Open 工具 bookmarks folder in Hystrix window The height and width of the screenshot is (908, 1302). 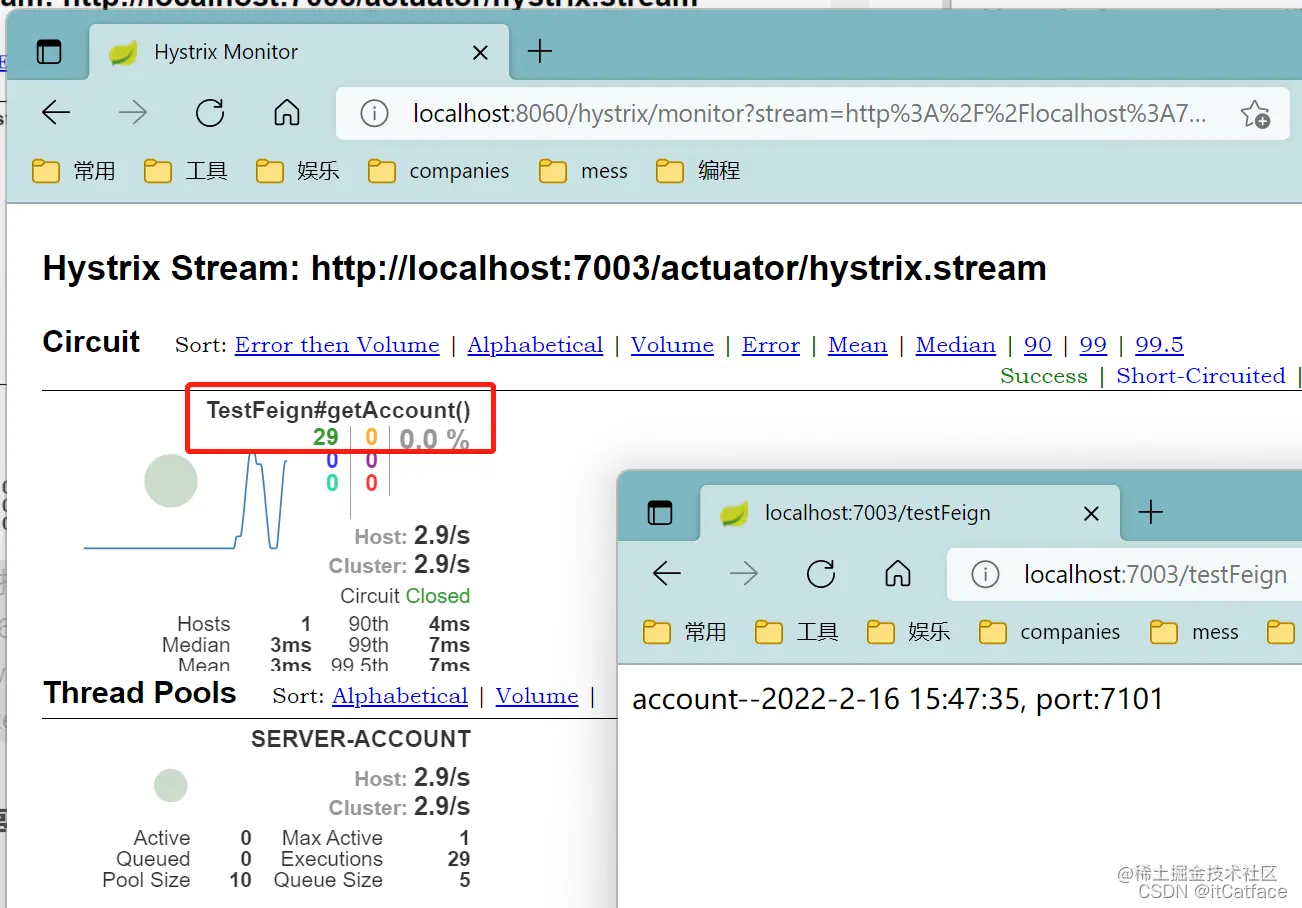pyautogui.click(x=186, y=171)
